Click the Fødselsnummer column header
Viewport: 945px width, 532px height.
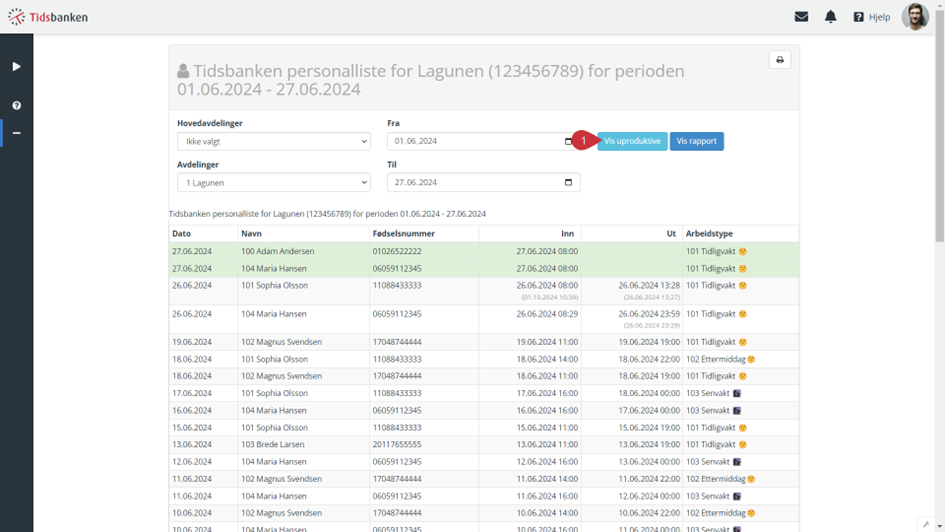pos(404,234)
